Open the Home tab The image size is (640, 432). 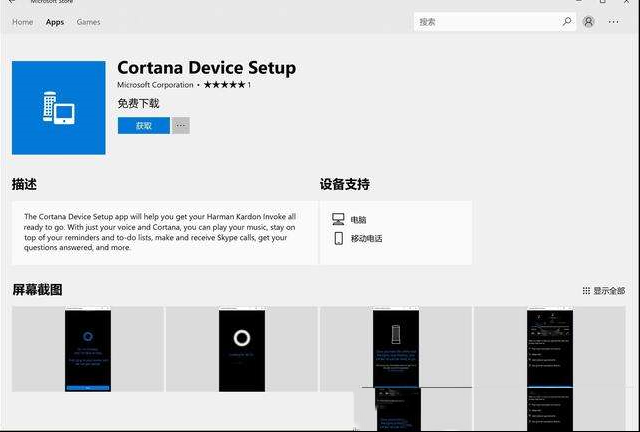coord(22,22)
